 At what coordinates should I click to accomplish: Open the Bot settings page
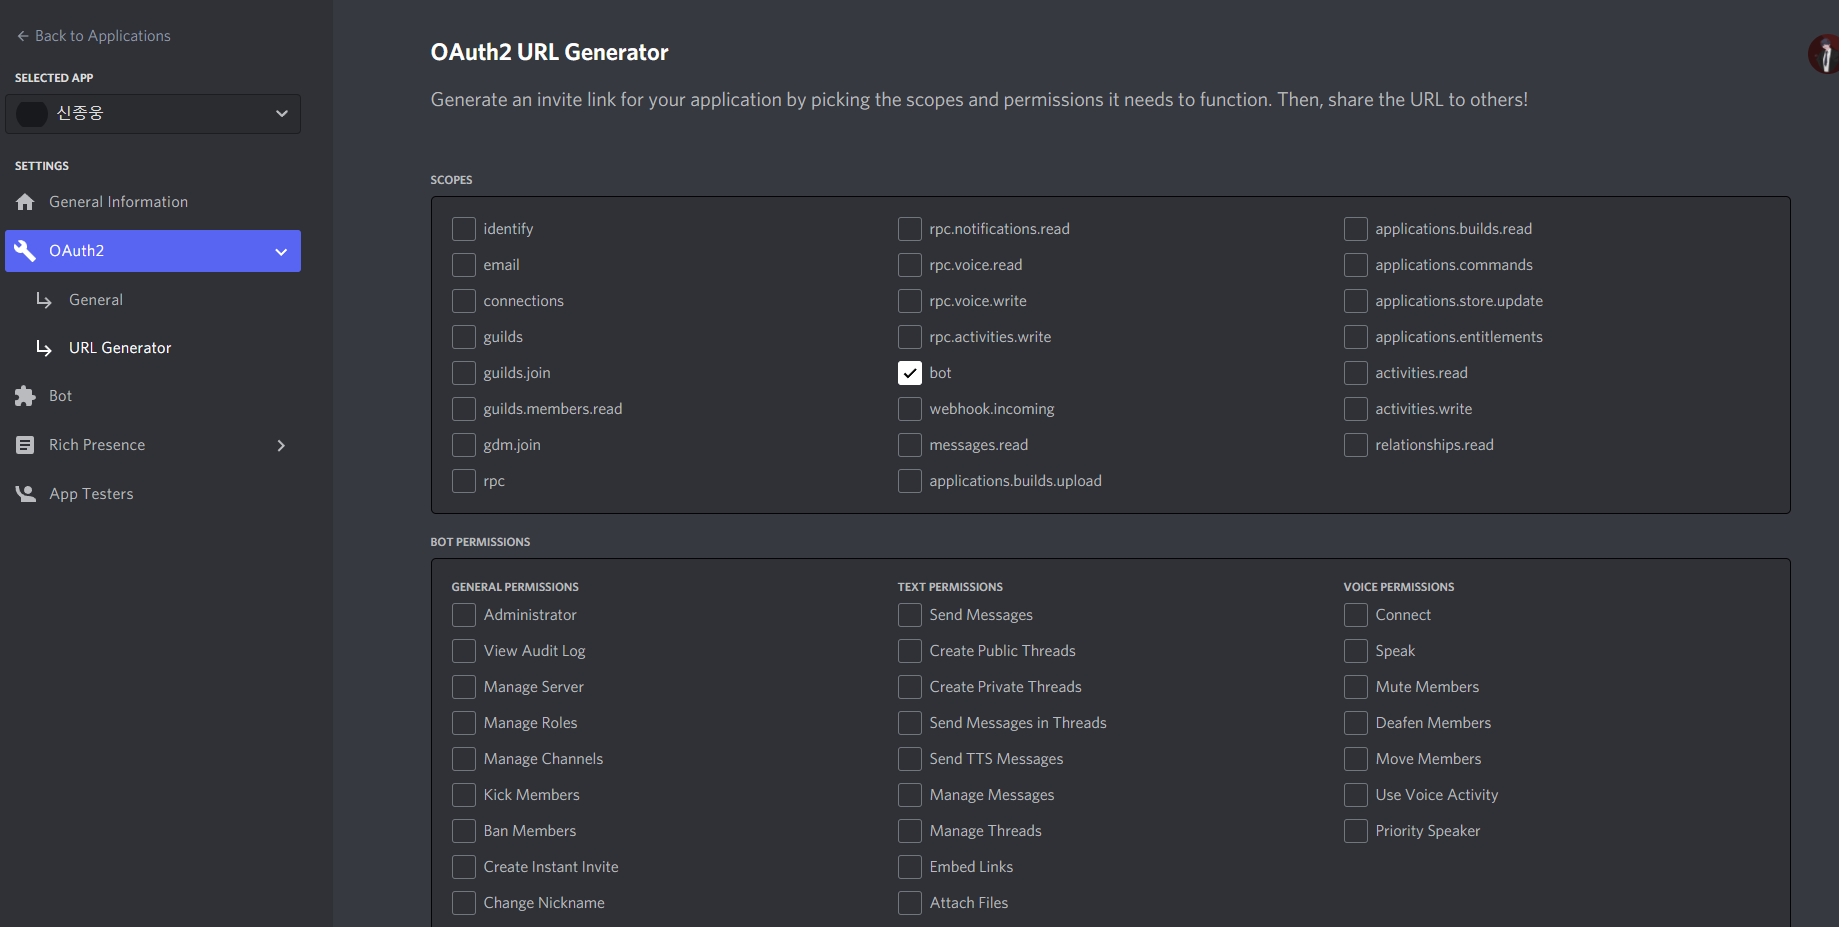[153, 396]
